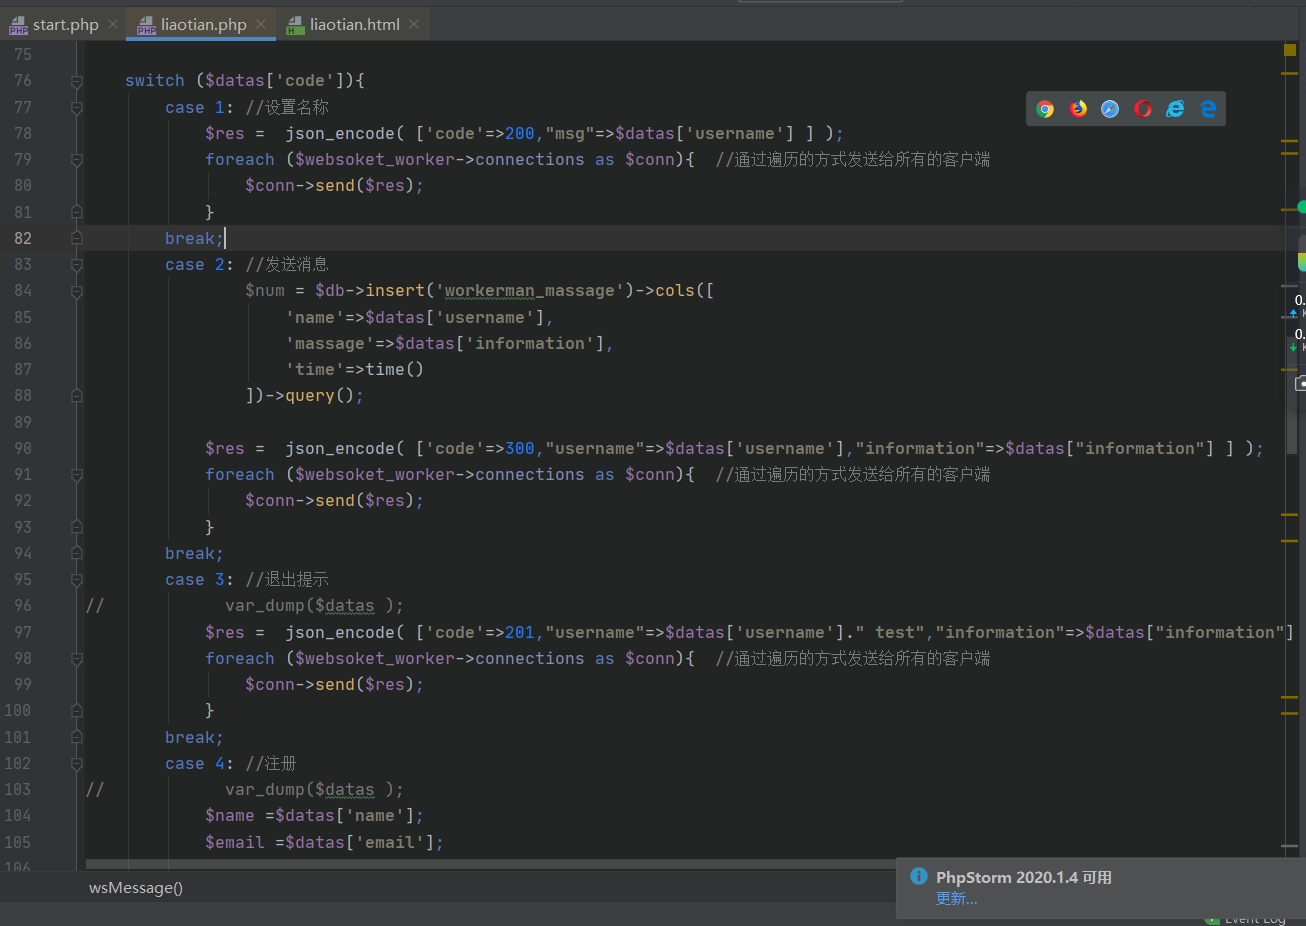Close the liaotian.php tab
This screenshot has width=1306, height=926.
click(x=261, y=24)
